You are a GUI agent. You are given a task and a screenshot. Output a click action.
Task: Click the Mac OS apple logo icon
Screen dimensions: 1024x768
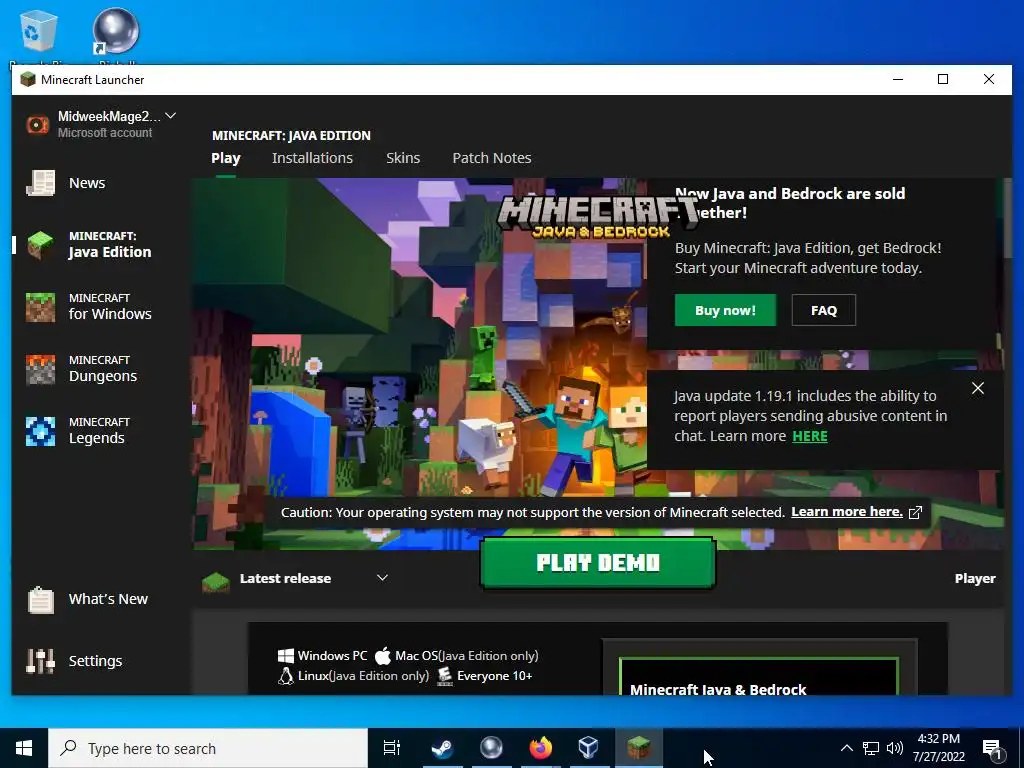(x=383, y=655)
